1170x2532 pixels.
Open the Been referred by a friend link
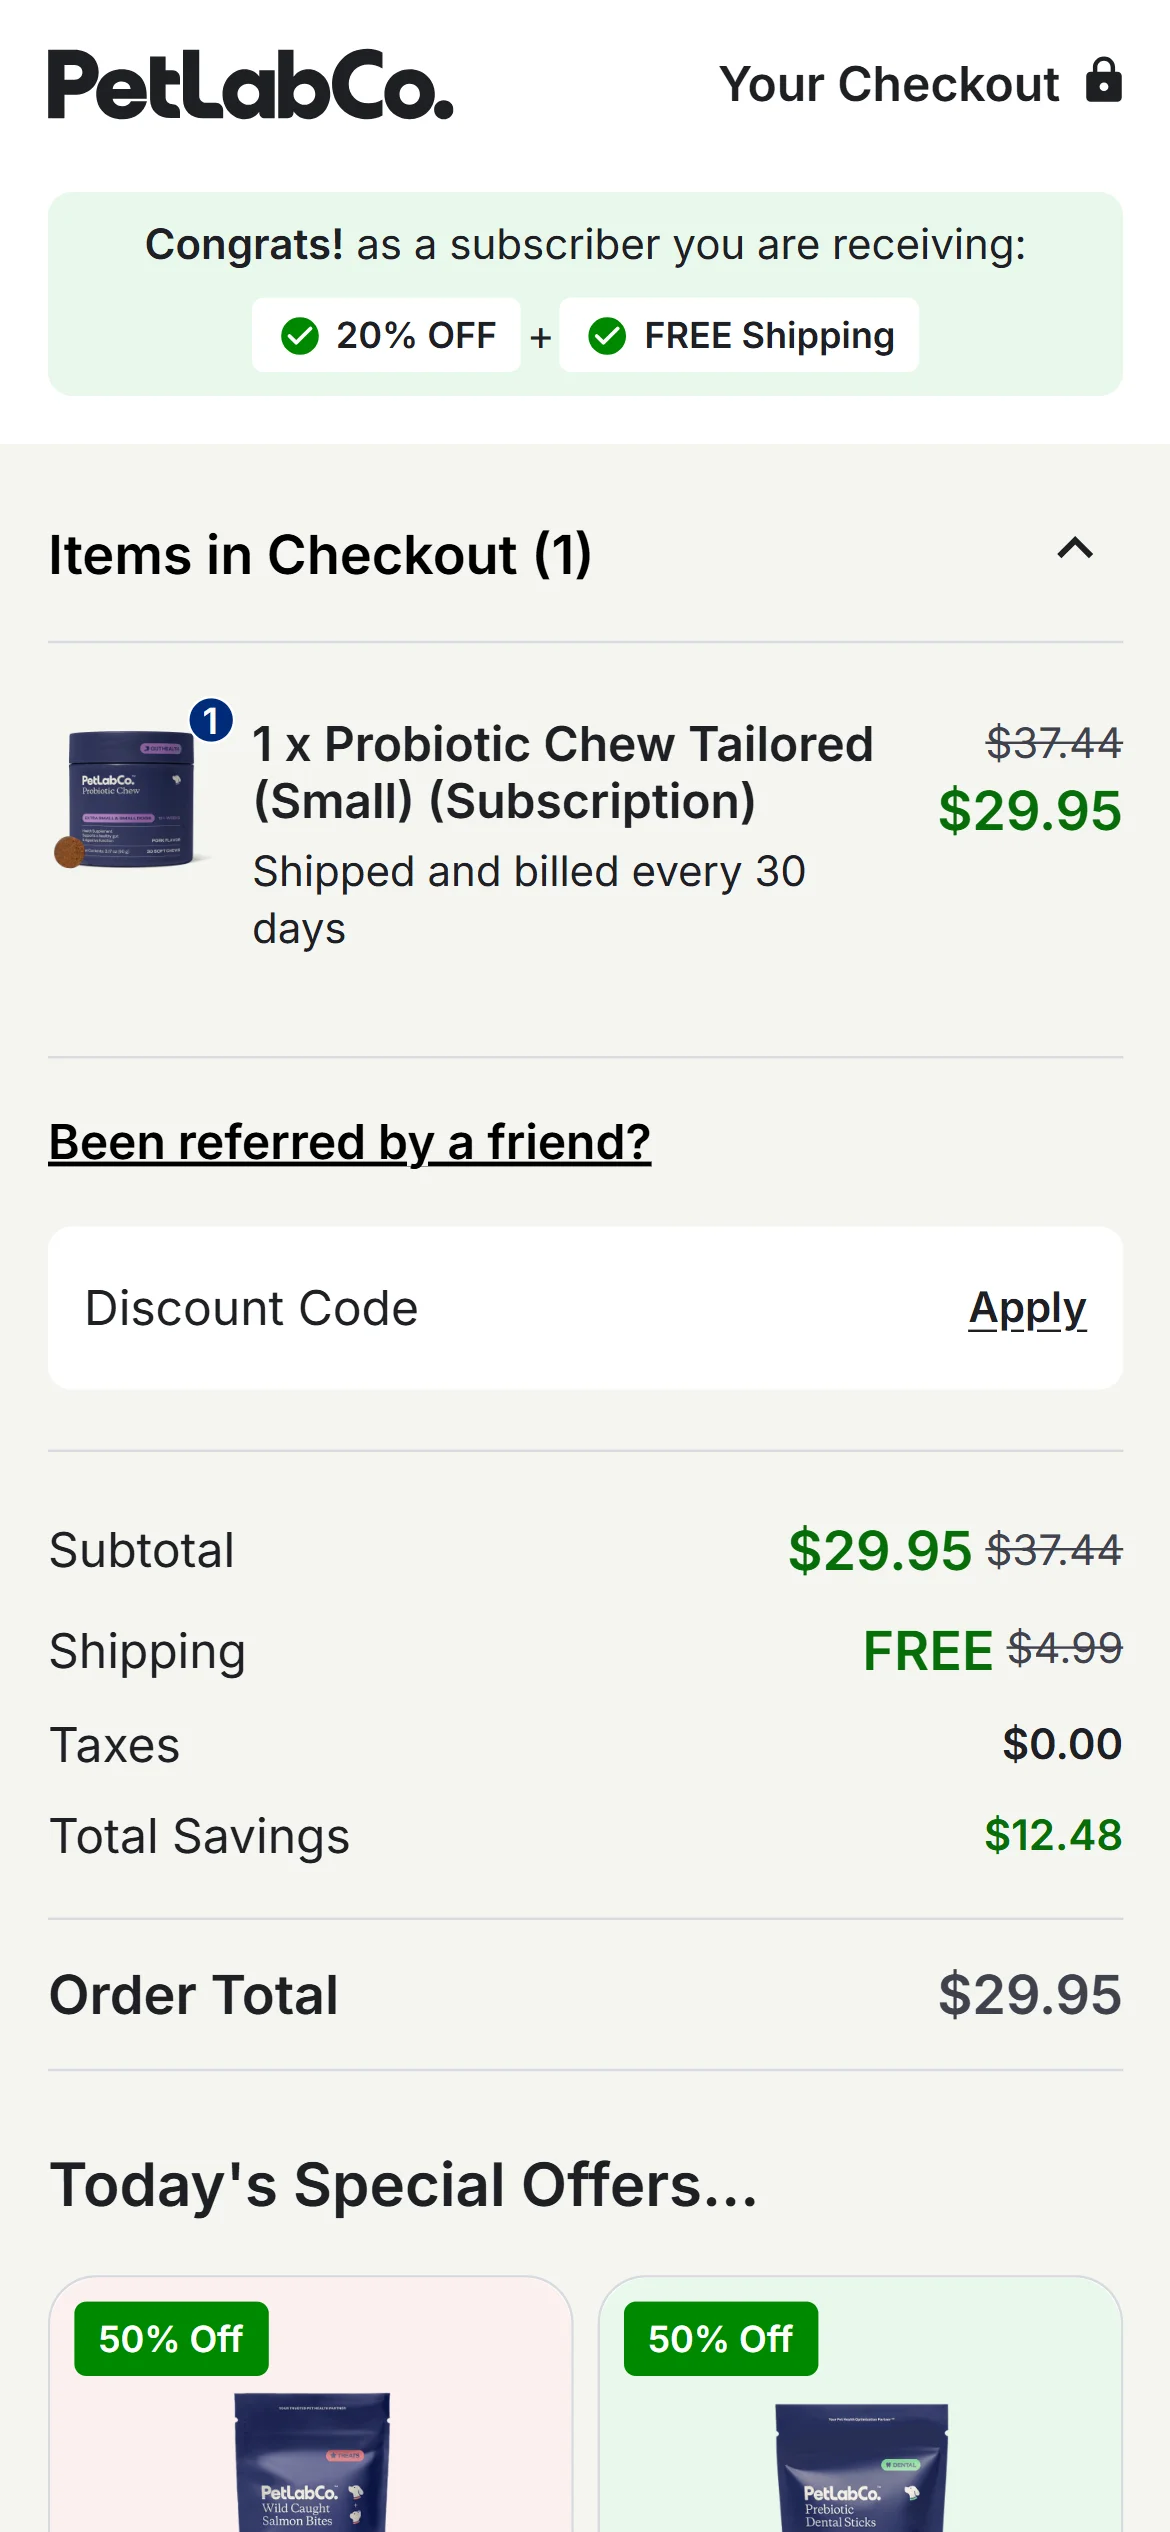pyautogui.click(x=350, y=1142)
